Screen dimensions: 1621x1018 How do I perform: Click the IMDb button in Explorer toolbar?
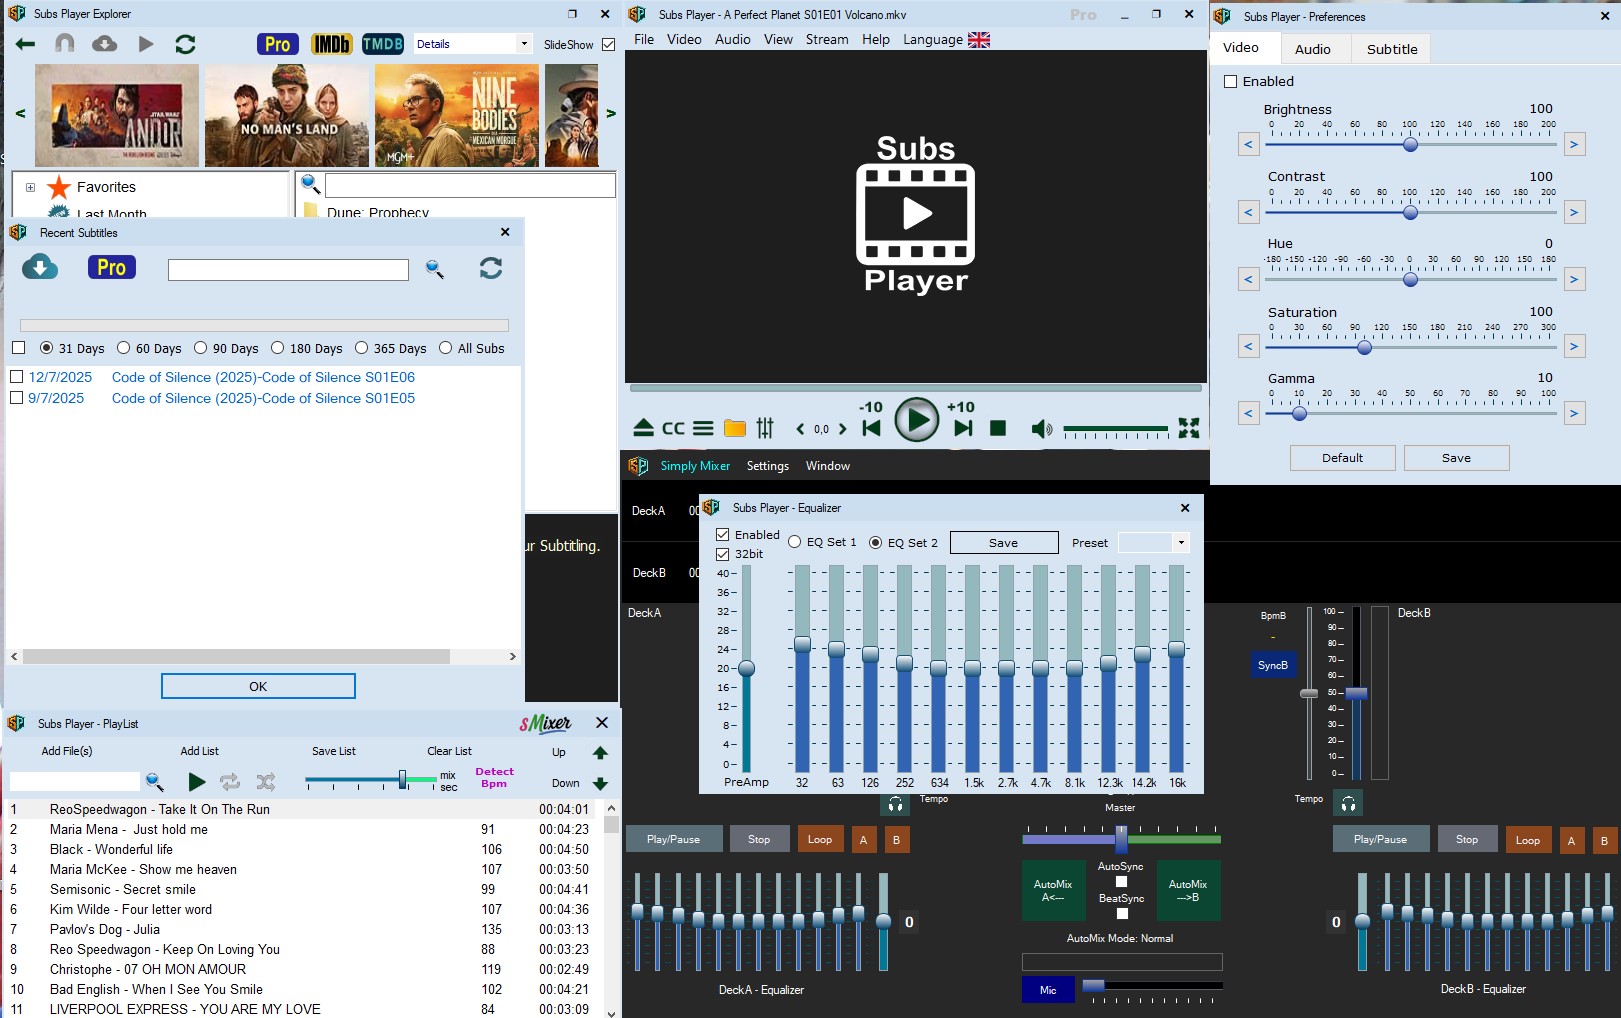pos(331,44)
